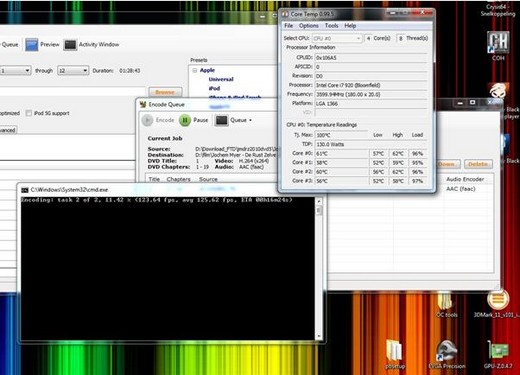This screenshot has height=375, width=520.
Task: Open the EVGA Precision desktop shortcut
Action: (447, 355)
